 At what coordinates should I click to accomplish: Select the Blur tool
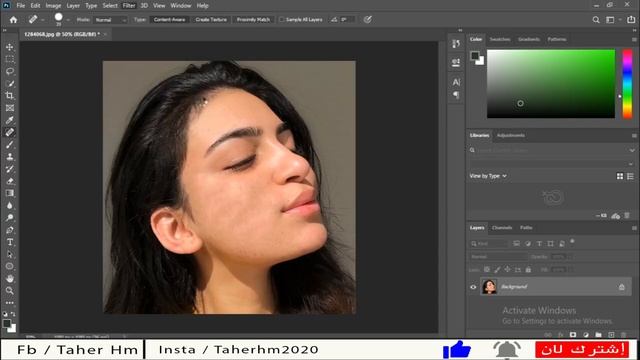click(x=10, y=205)
